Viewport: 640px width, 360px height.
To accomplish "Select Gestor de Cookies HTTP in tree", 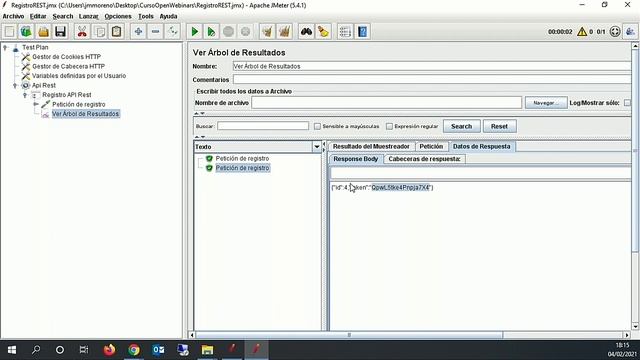I will pos(67,57).
